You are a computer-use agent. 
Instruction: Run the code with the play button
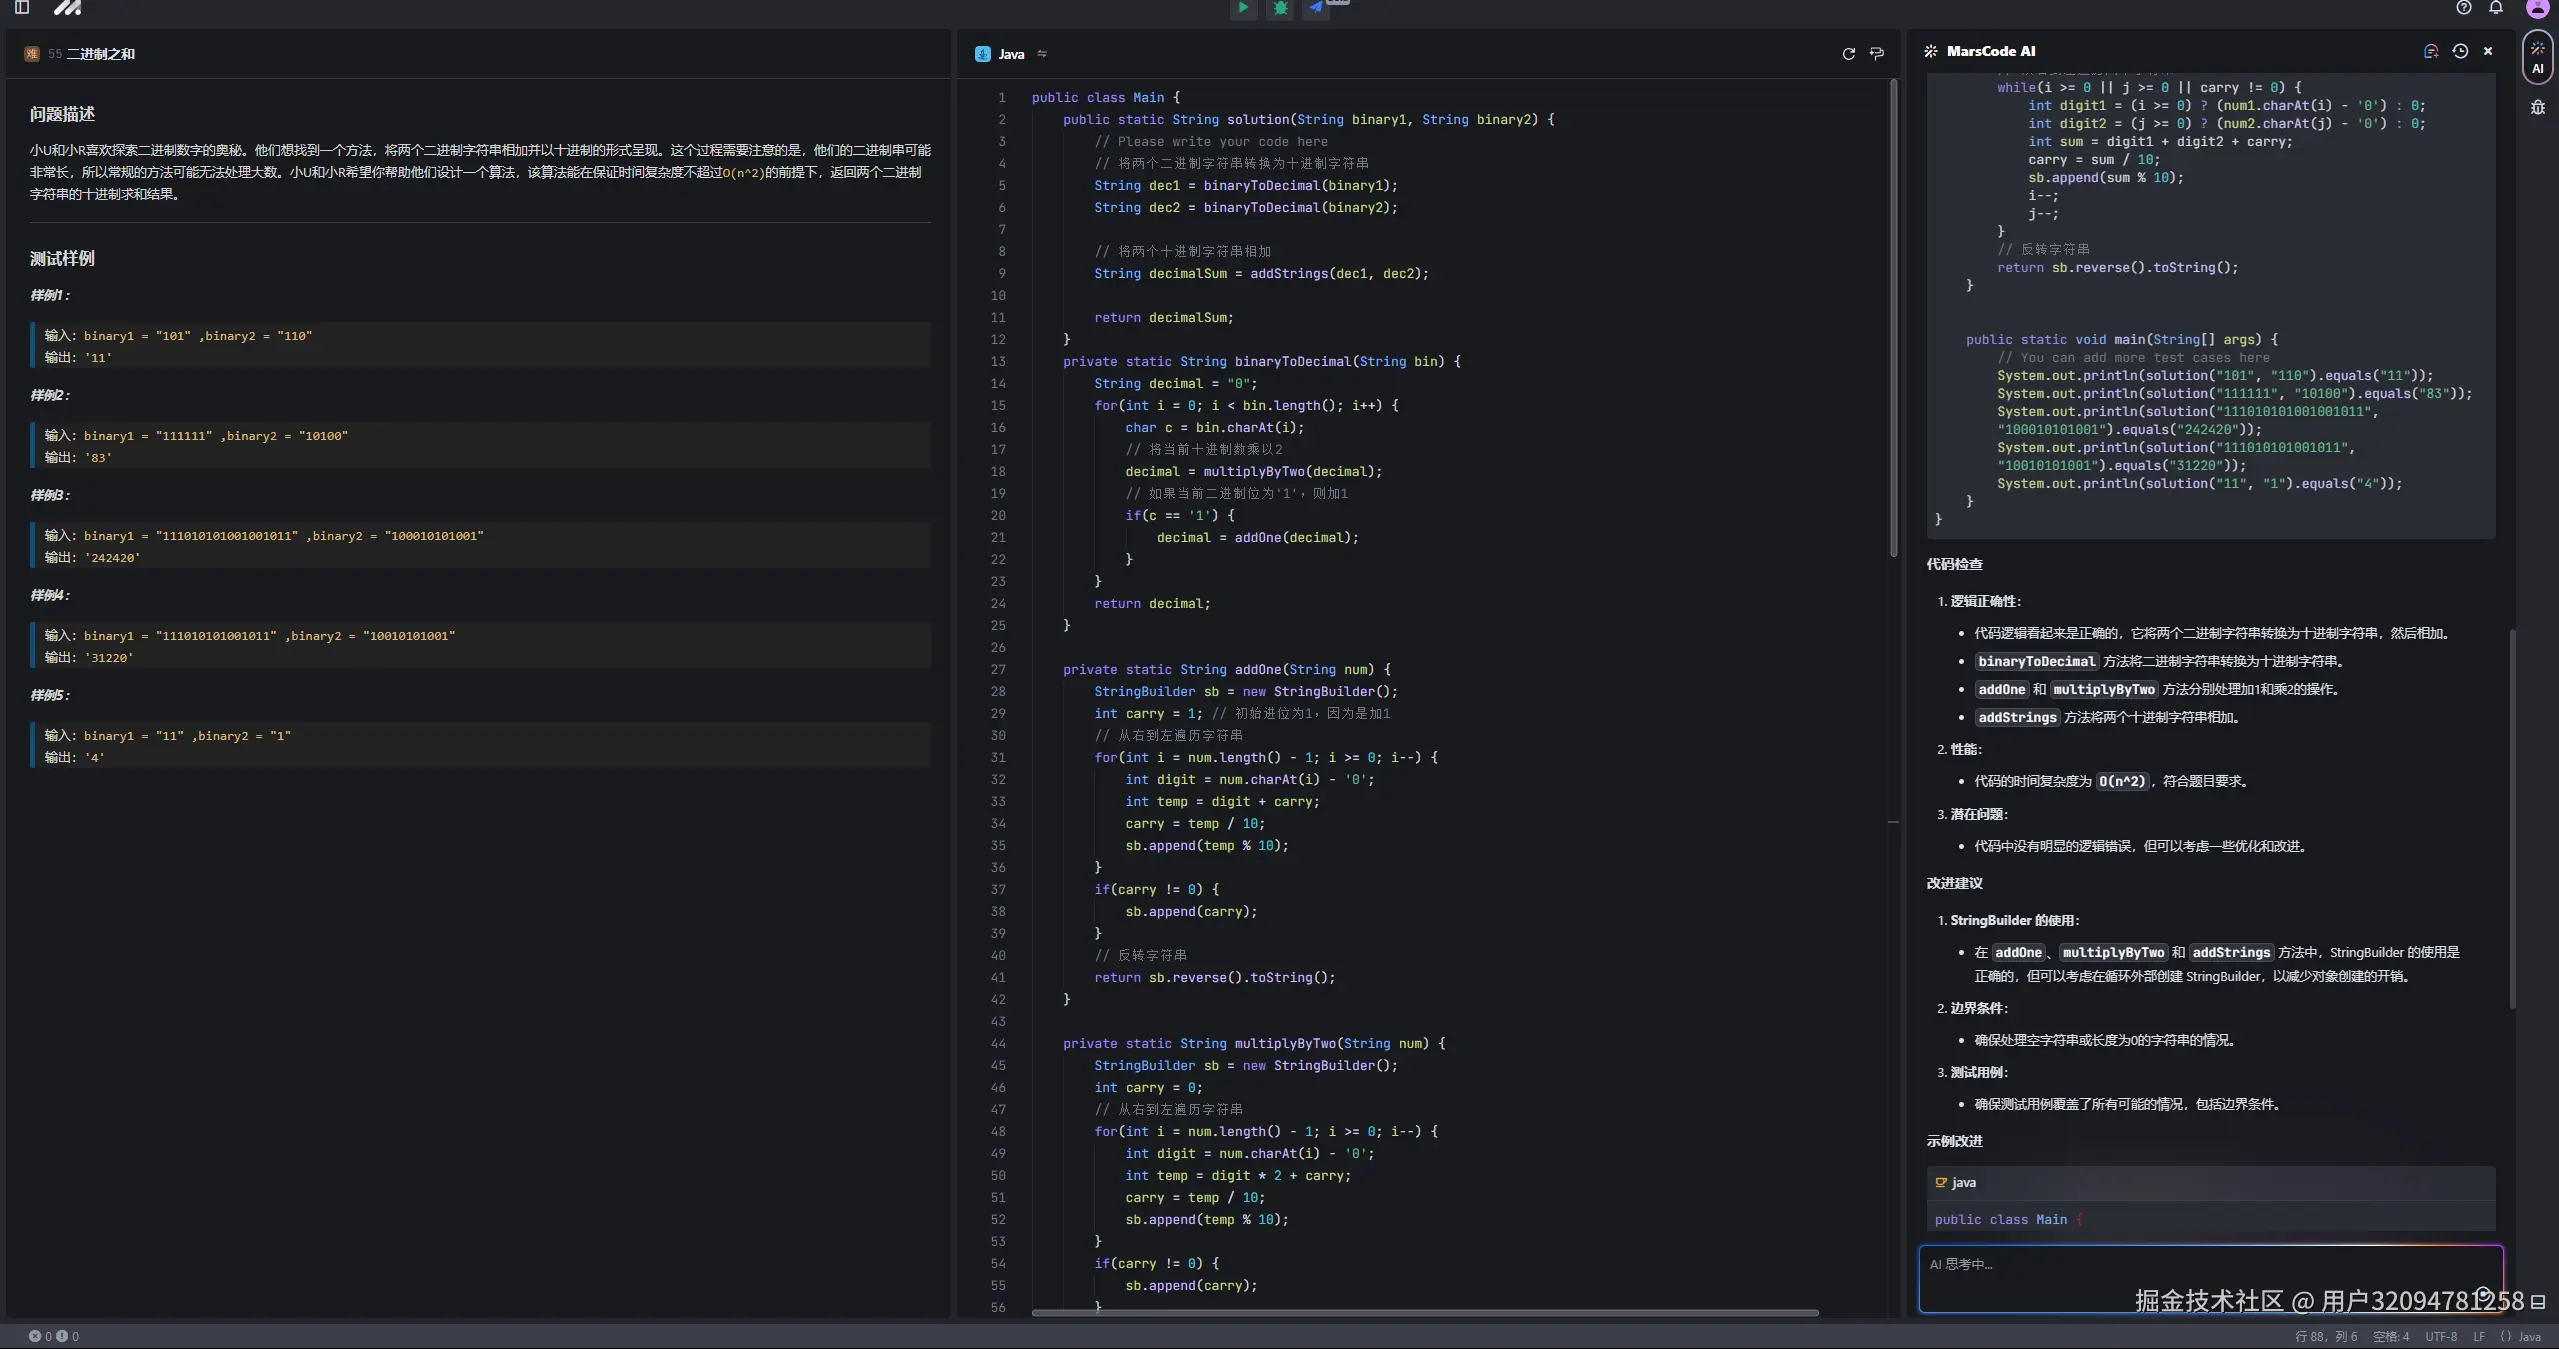point(1243,8)
